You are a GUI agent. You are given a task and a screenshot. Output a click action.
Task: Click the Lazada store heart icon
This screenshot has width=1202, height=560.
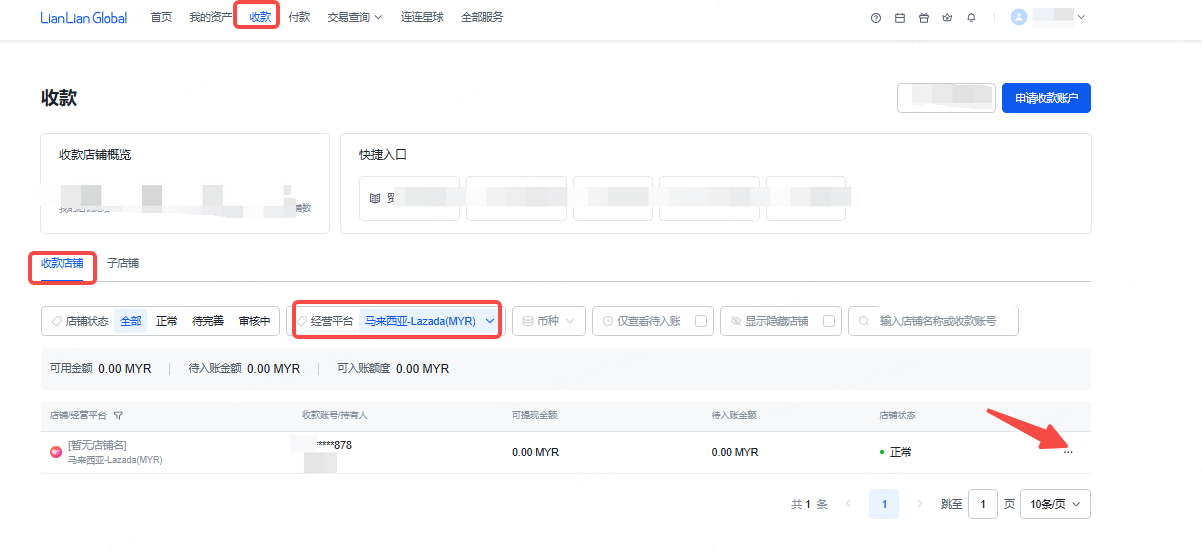[x=56, y=452]
